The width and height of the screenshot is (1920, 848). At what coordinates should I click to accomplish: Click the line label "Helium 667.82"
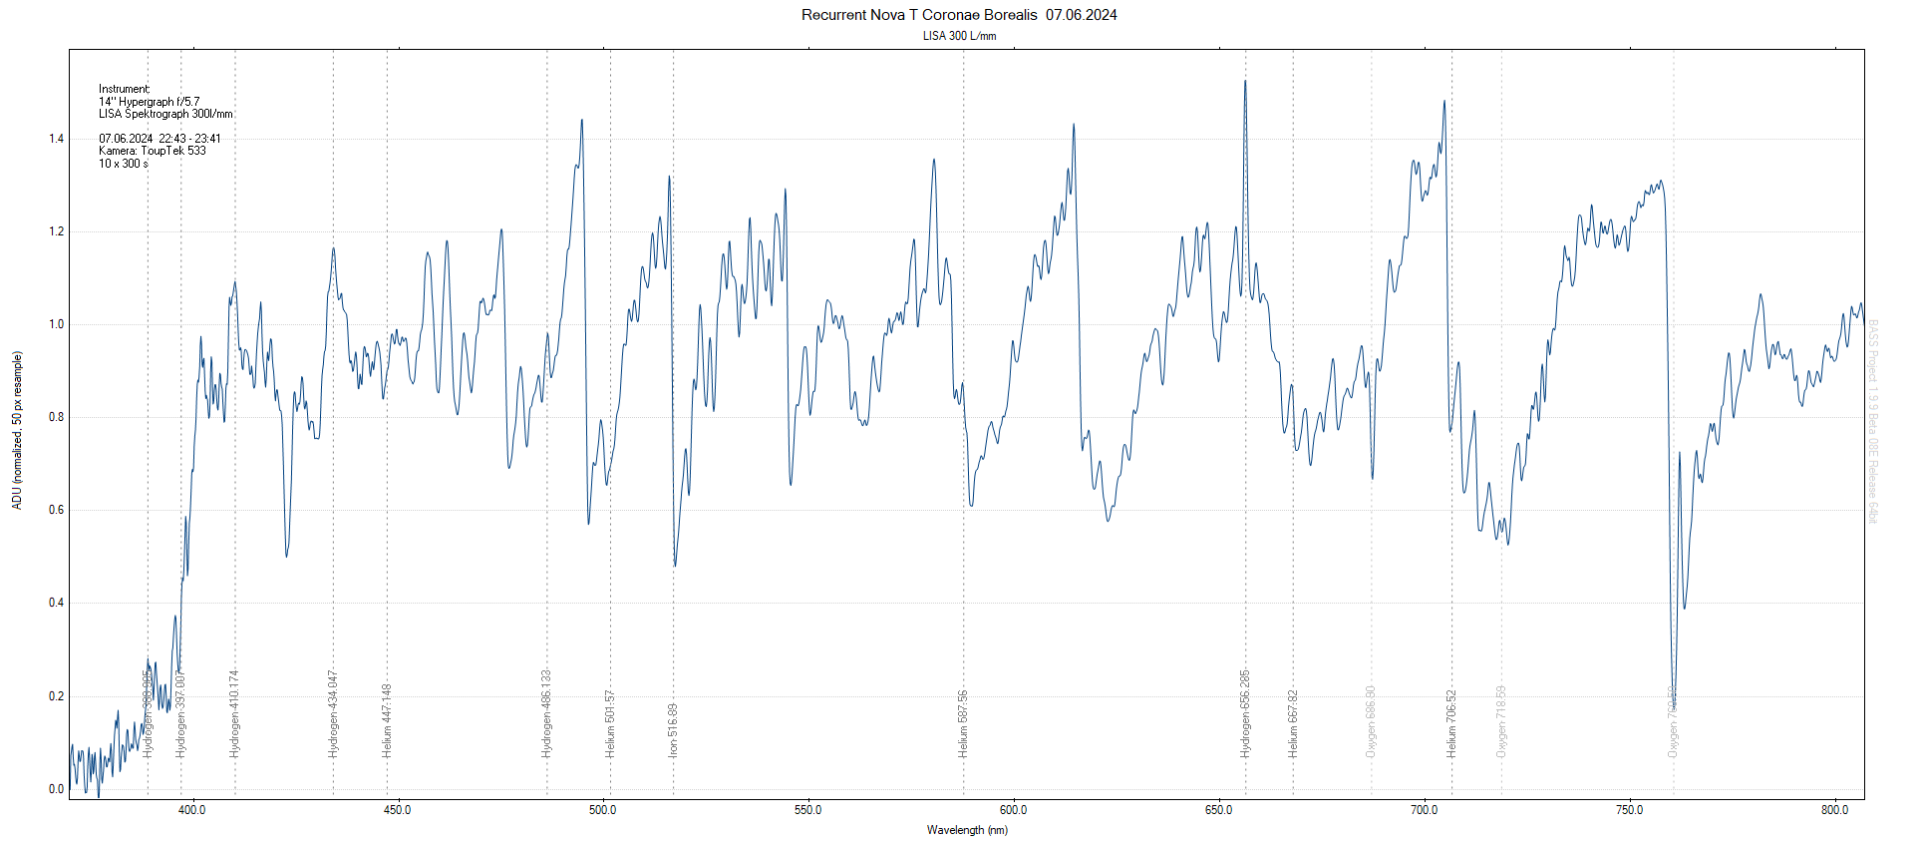(1293, 724)
